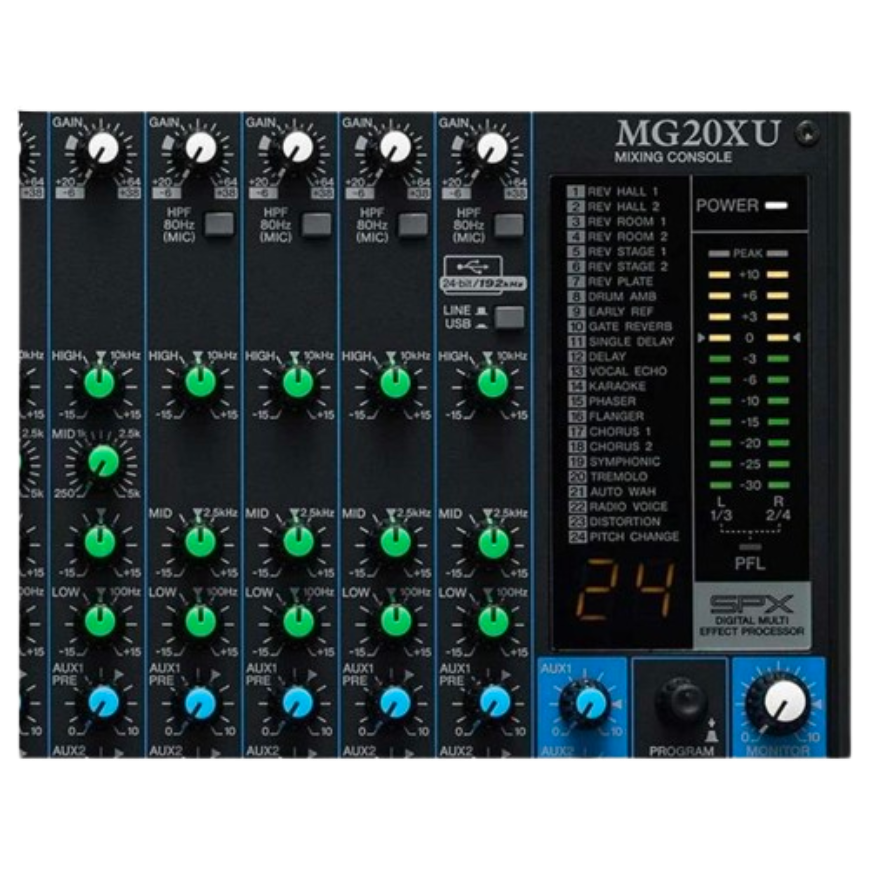The image size is (870, 870).
Task: Click the push-knob icon beside the PROGRAM label
Action: pos(712,731)
